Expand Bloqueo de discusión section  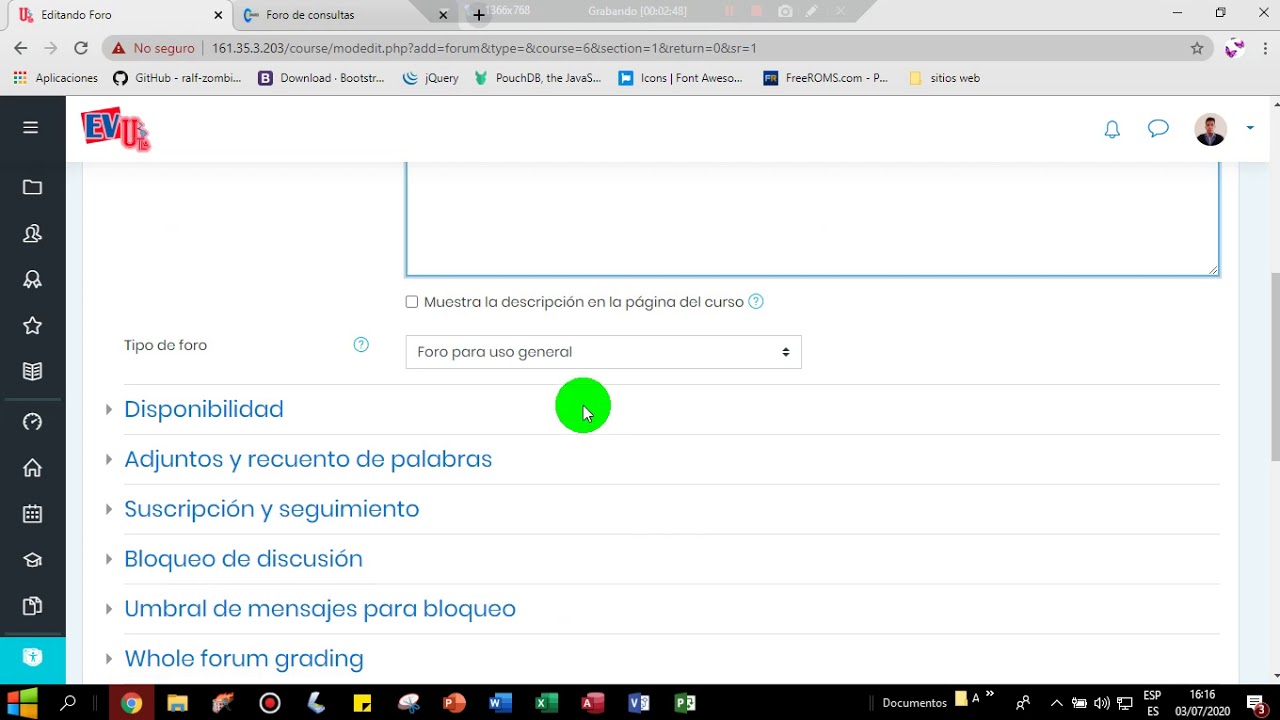(x=243, y=559)
